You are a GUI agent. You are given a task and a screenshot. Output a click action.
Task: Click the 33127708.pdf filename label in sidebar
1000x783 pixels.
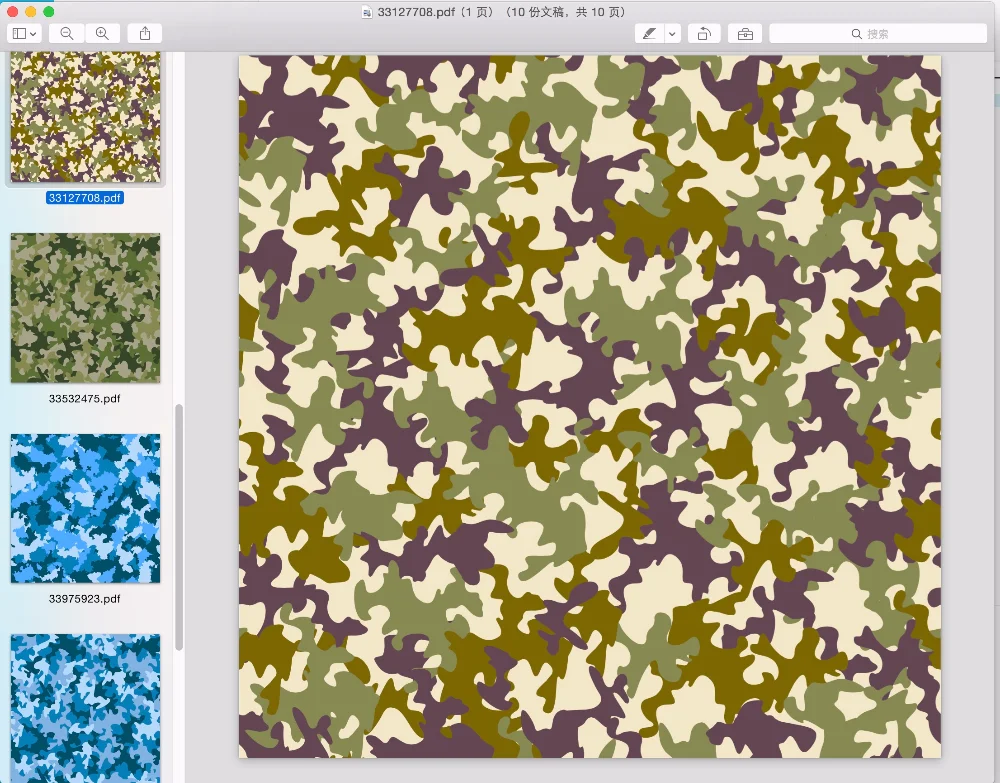tap(85, 198)
